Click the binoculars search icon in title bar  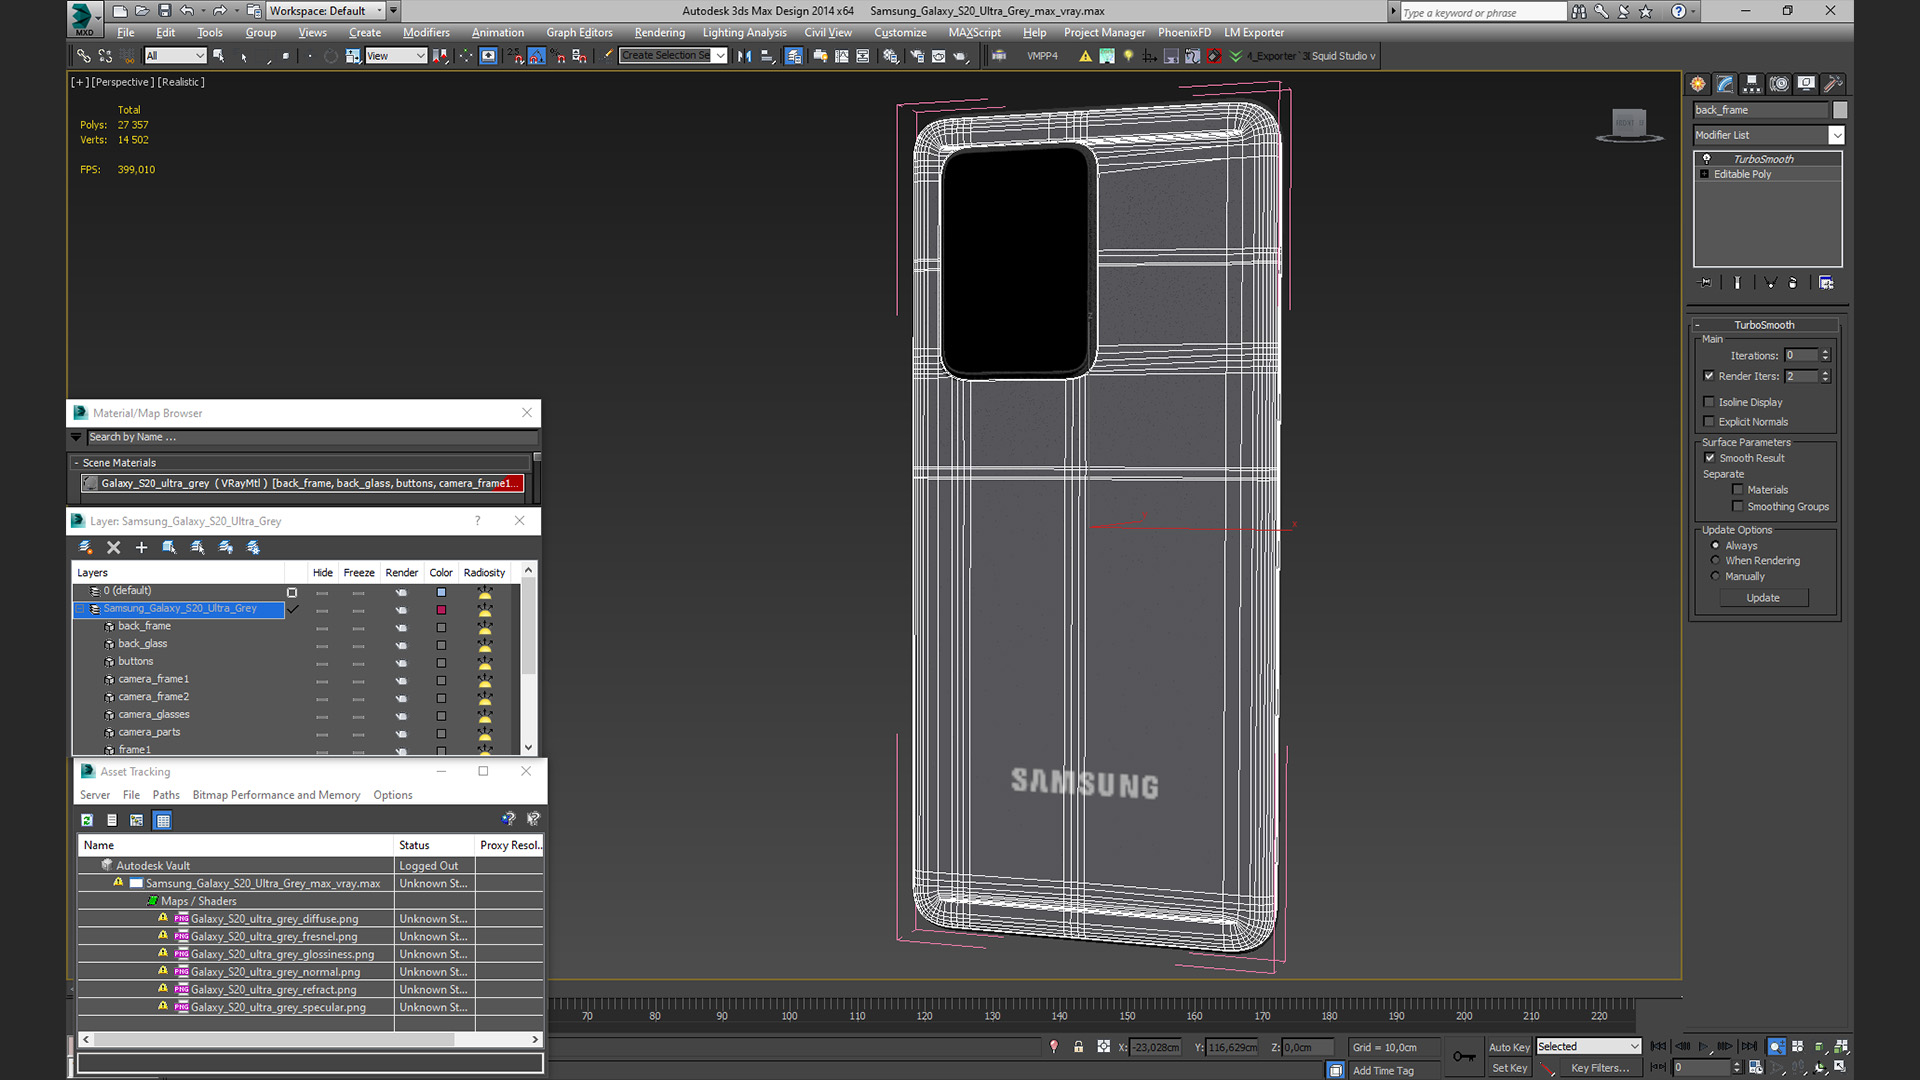coord(1579,12)
